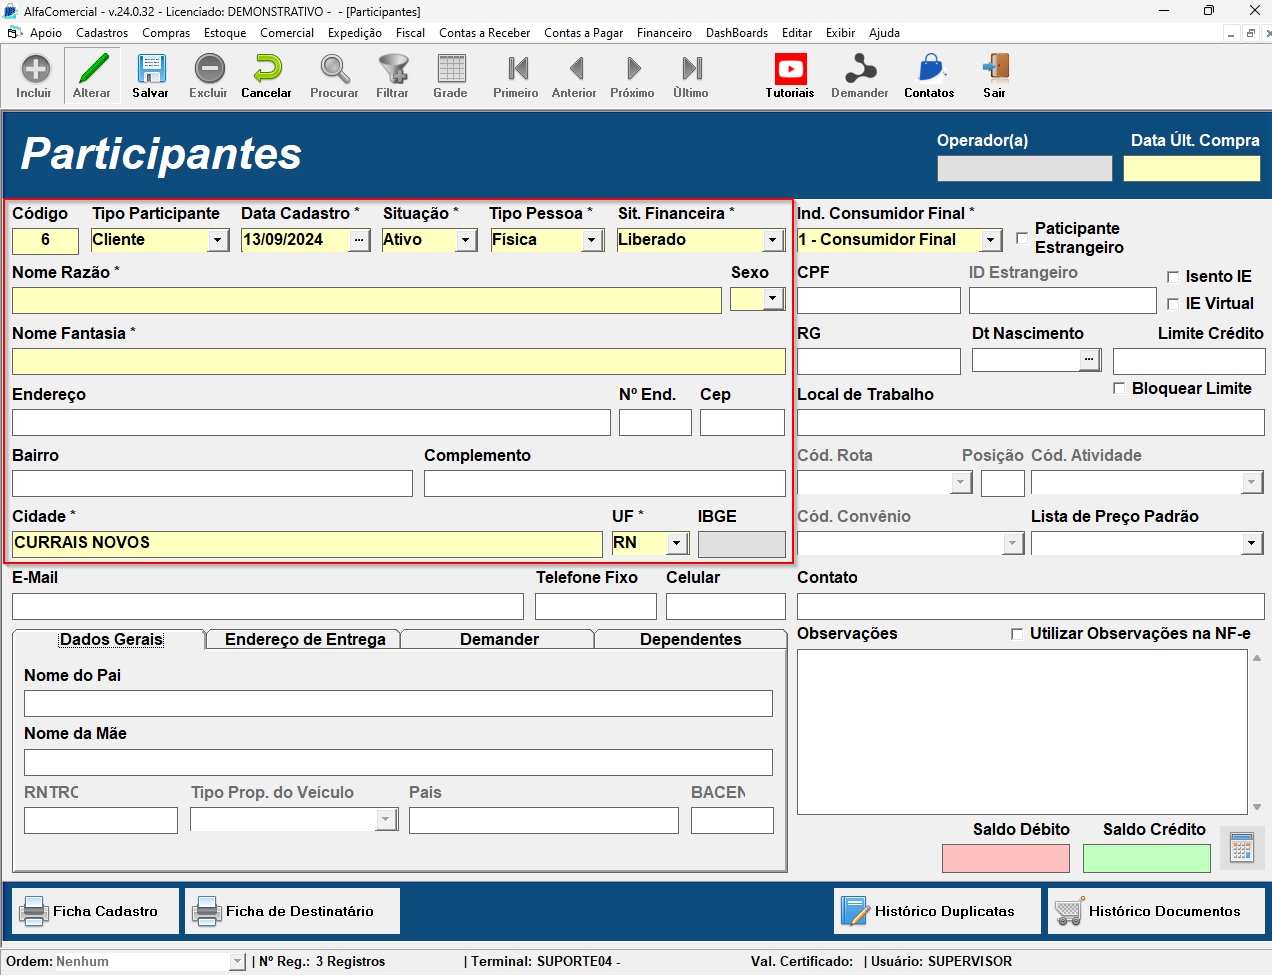Click the Demander toolbar icon

click(860, 70)
